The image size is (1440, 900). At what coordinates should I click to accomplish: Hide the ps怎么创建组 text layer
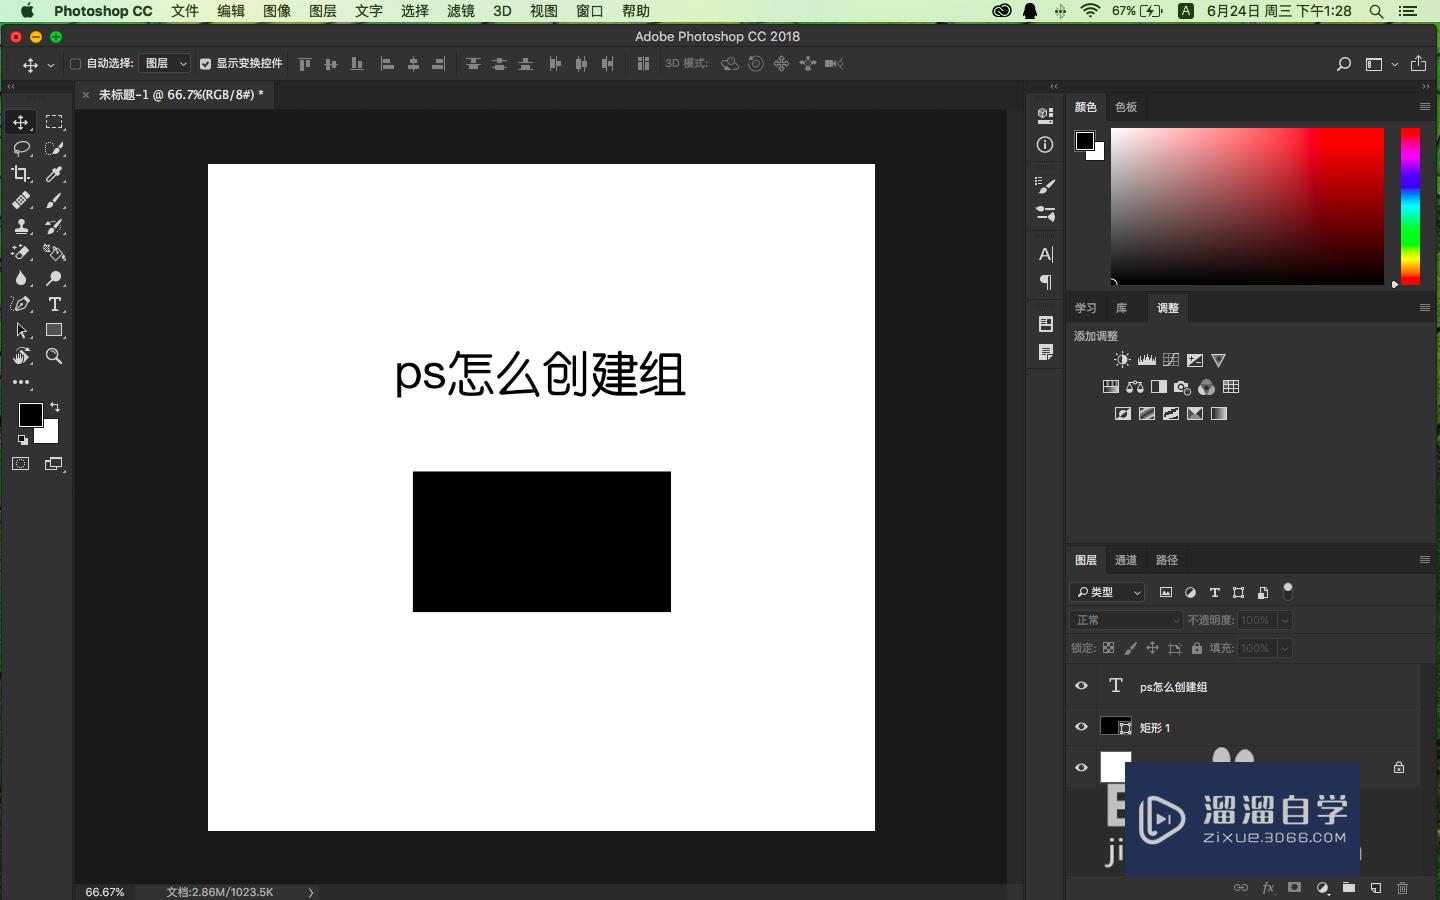1081,686
